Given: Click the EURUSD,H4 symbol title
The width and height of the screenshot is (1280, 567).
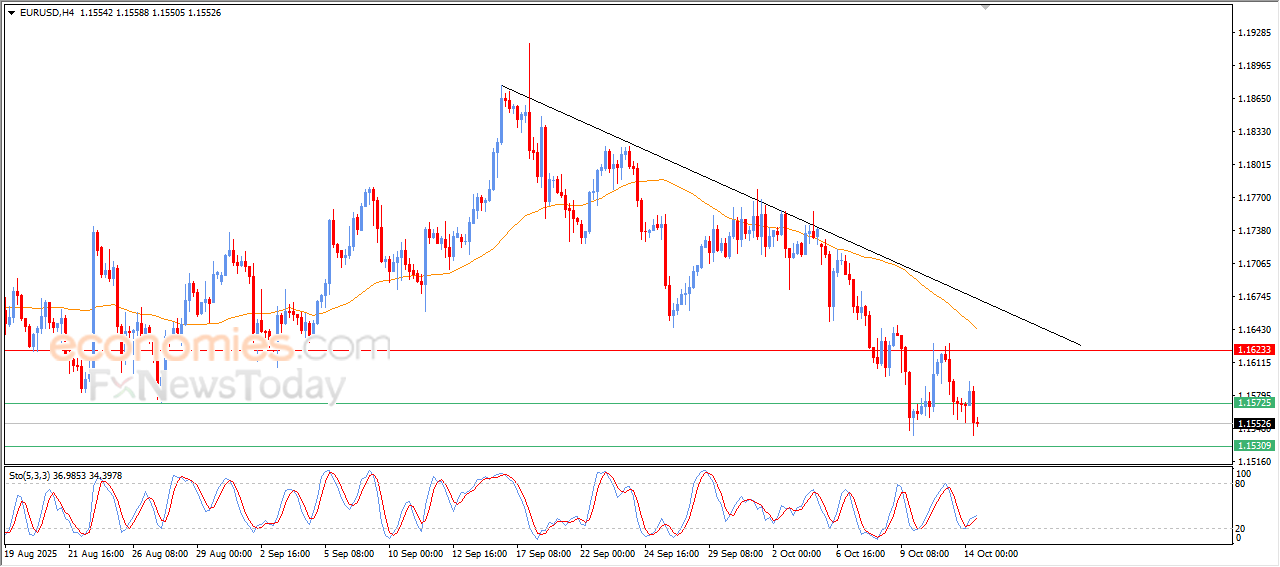Looking at the screenshot, I should point(46,13).
